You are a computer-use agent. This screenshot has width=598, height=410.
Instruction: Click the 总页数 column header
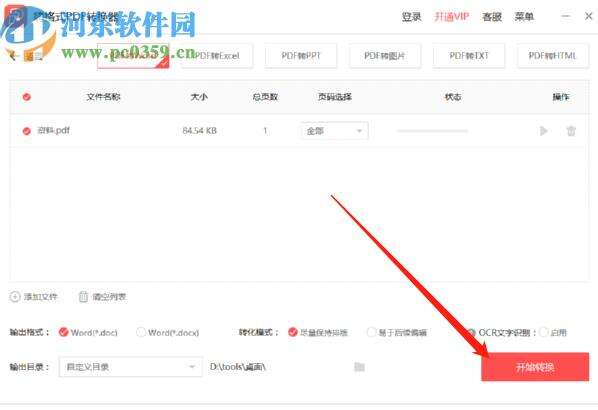point(265,97)
